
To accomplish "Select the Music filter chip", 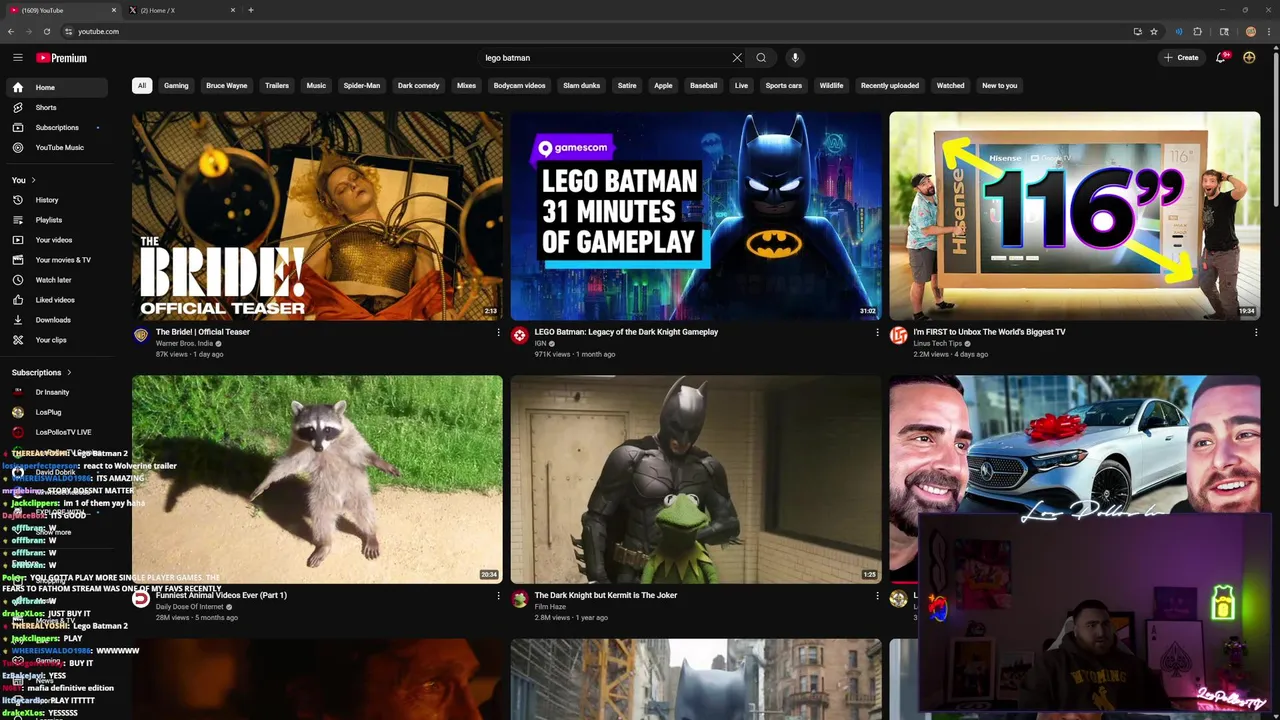I will click(316, 85).
